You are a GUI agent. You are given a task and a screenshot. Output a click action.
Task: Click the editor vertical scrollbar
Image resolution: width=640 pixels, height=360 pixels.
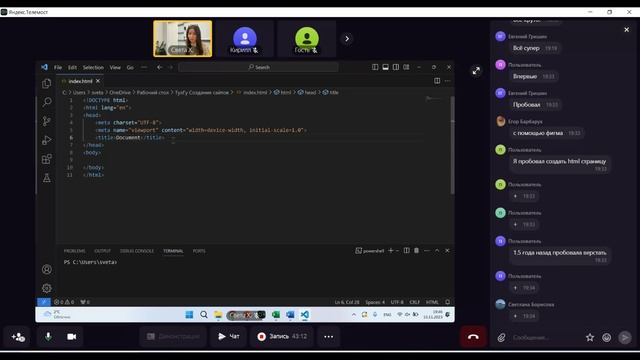pos(452,145)
